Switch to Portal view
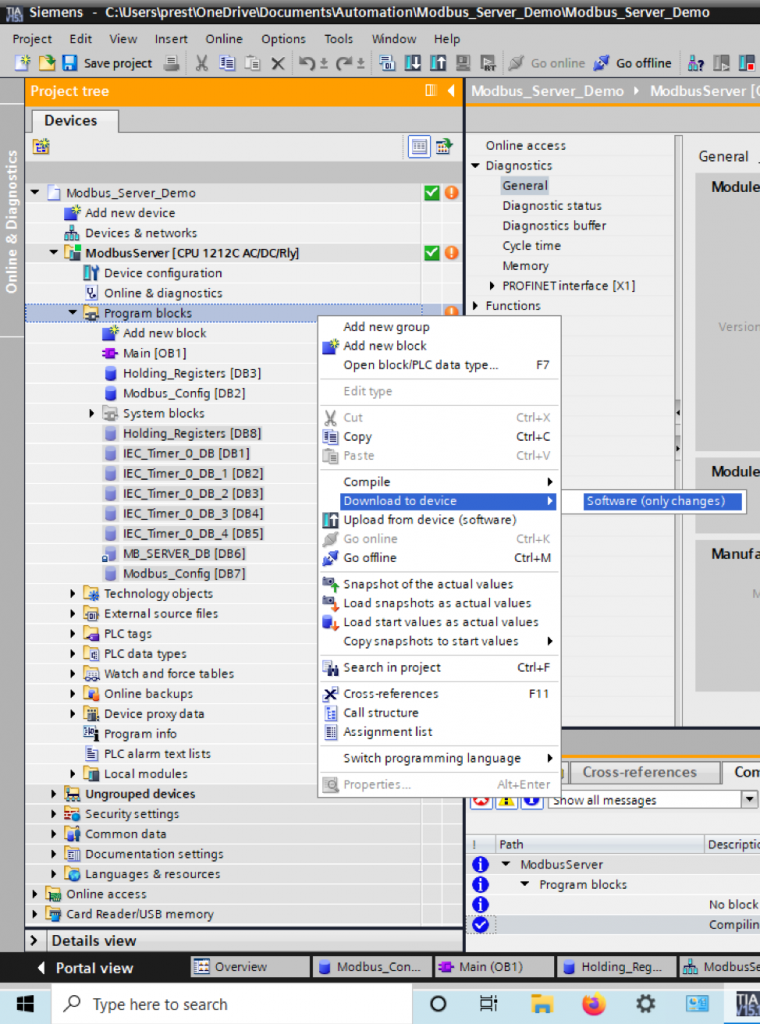The width and height of the screenshot is (760, 1024). pos(86,968)
